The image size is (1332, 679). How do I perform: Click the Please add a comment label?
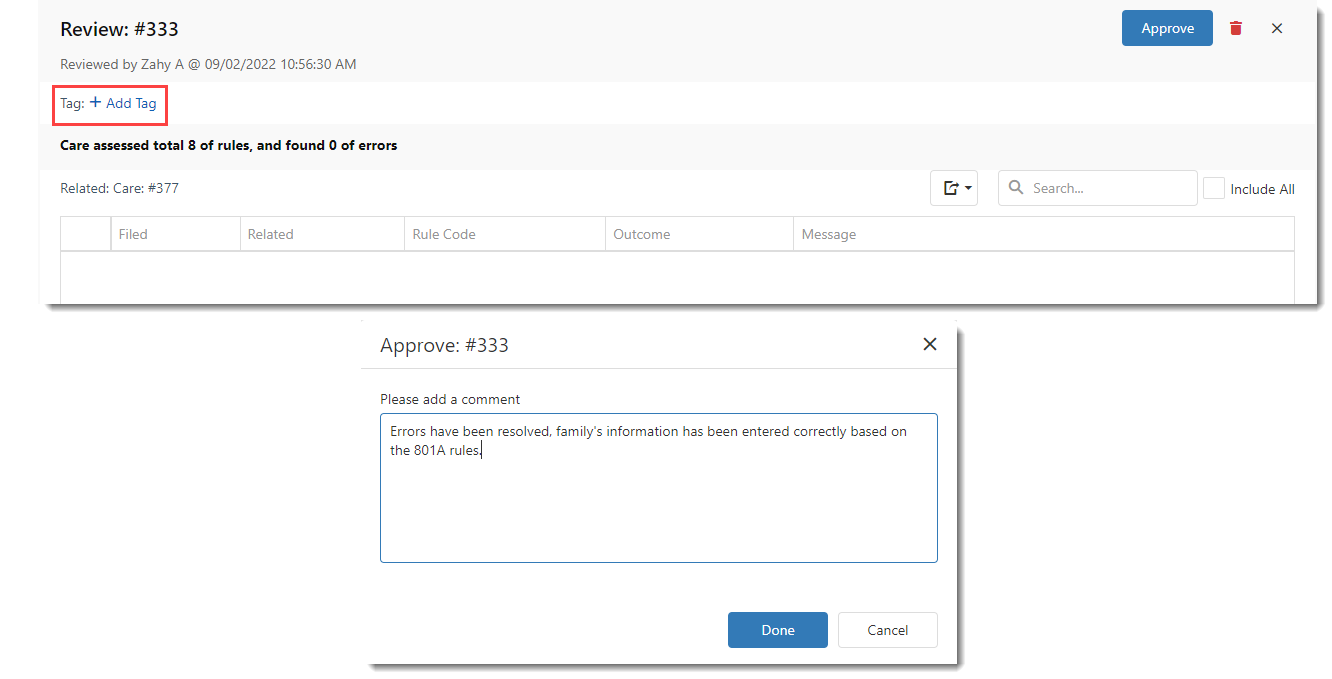(x=450, y=399)
